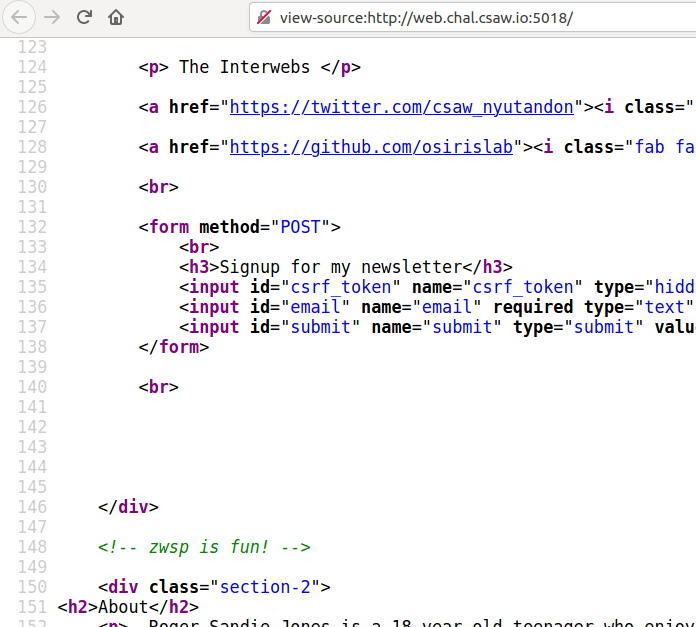This screenshot has width=696, height=627.
Task: Open the twitter.com/csaw_nyutandon link
Action: [x=402, y=107]
